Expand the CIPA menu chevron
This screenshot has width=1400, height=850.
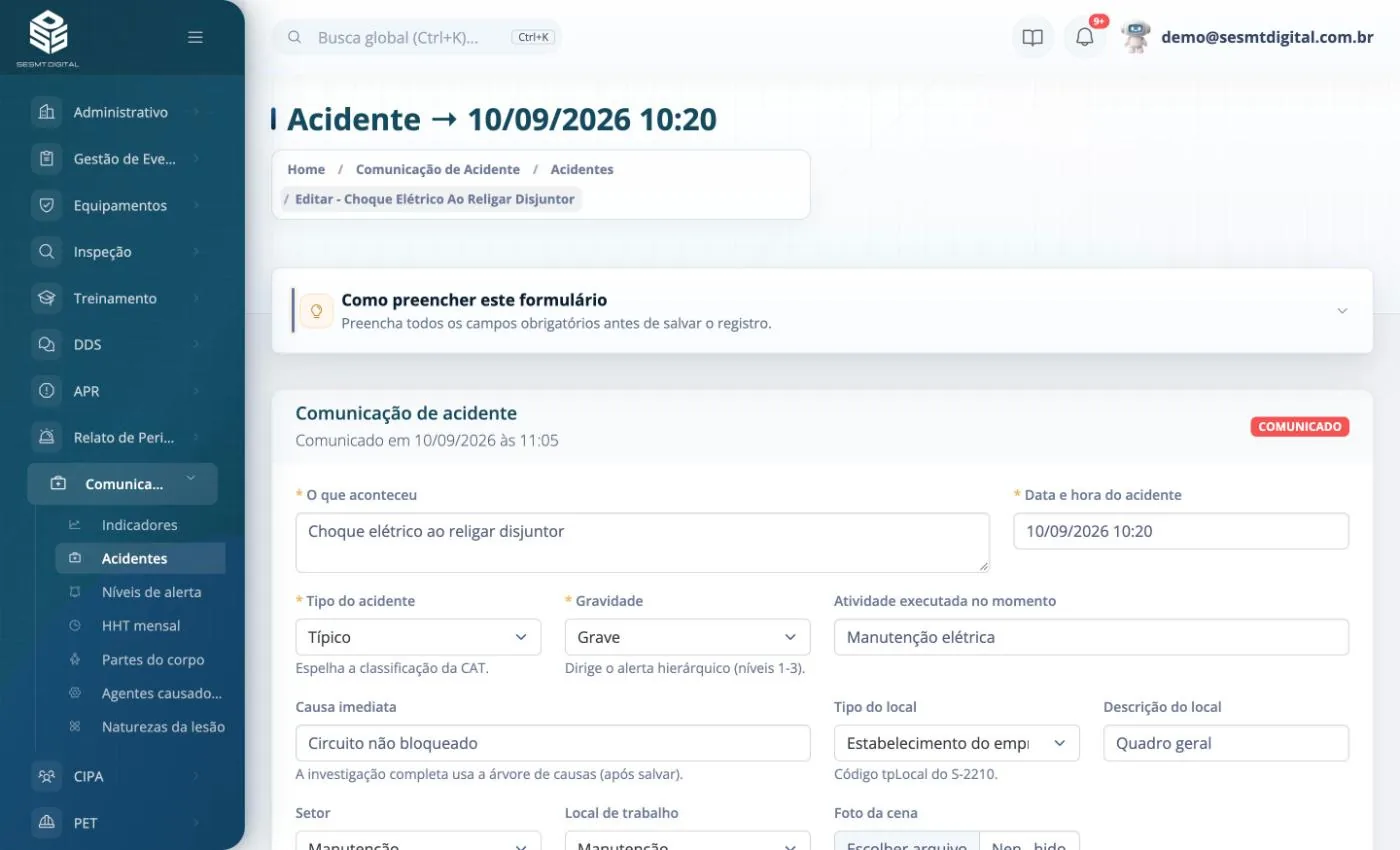coord(196,776)
